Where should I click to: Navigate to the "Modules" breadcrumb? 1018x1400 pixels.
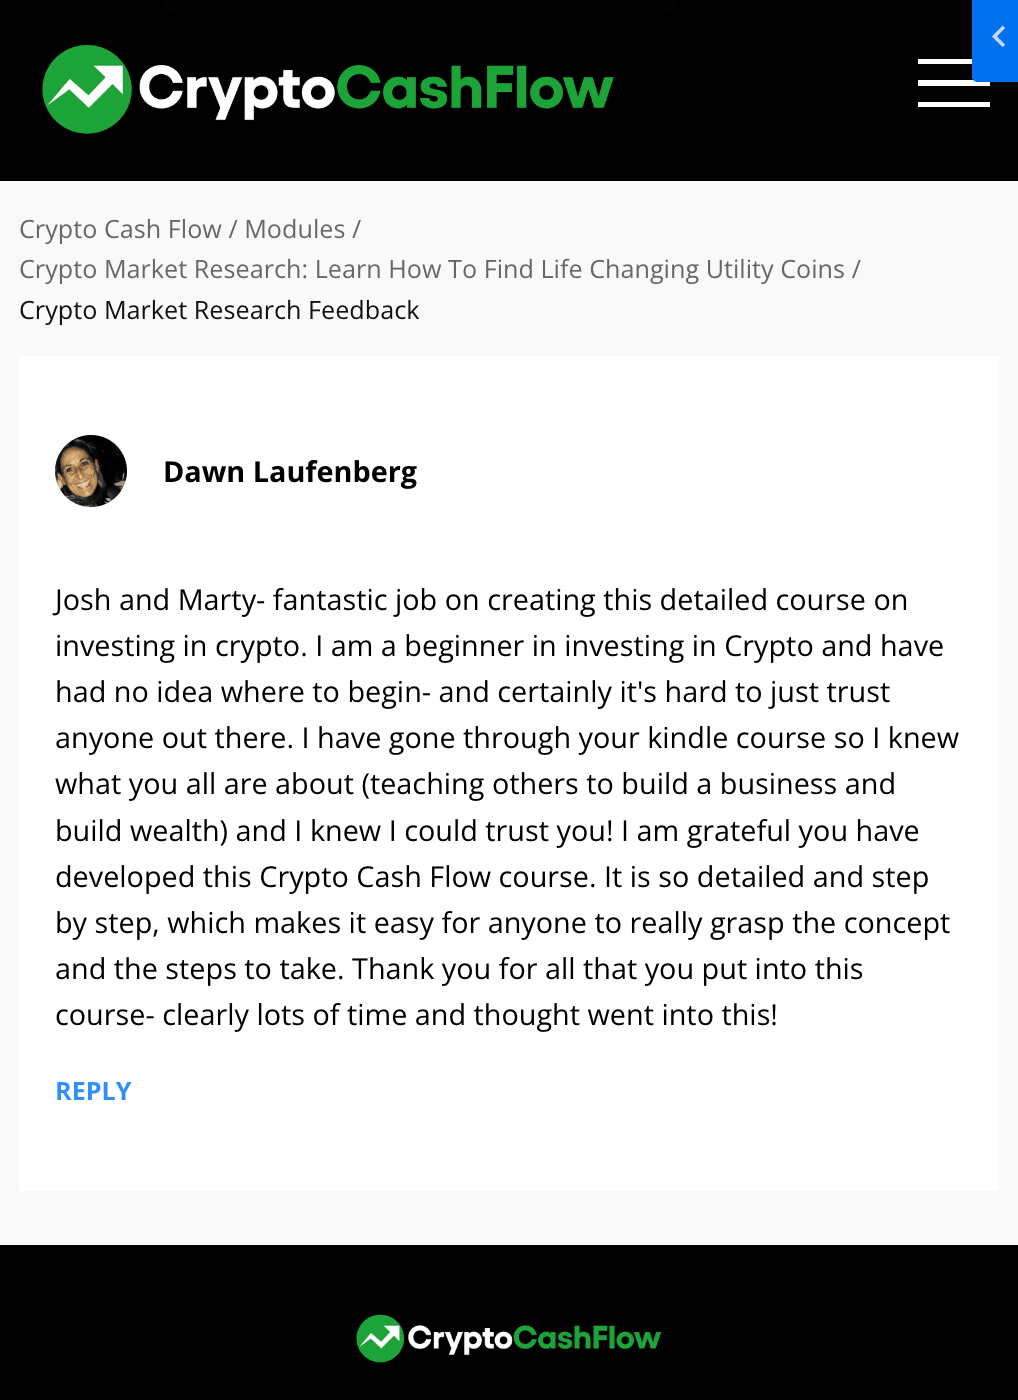point(295,229)
